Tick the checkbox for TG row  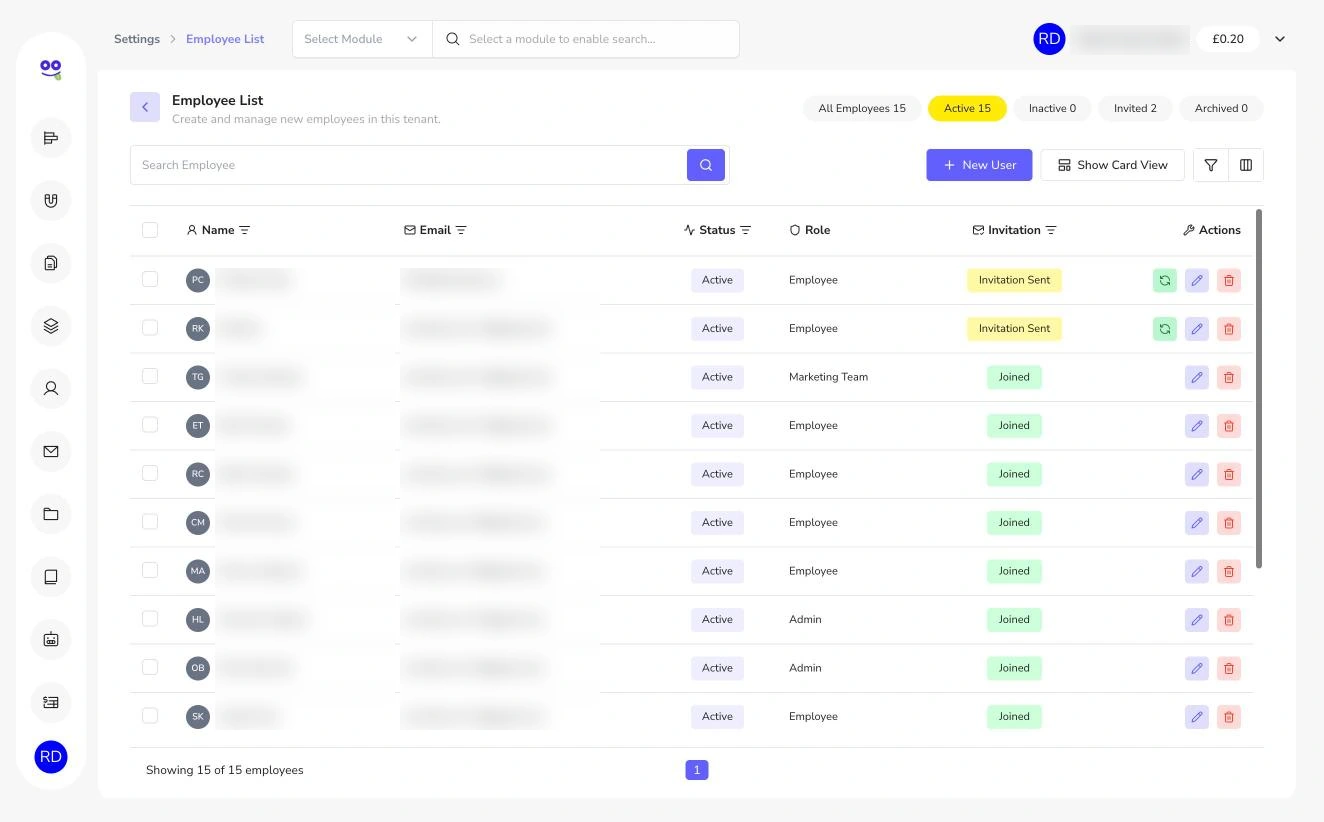pos(150,376)
